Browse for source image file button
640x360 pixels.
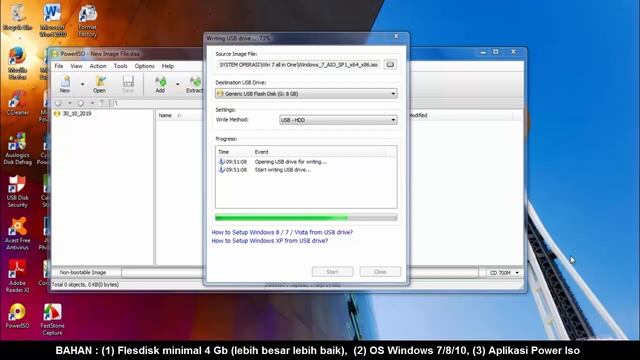[x=390, y=64]
